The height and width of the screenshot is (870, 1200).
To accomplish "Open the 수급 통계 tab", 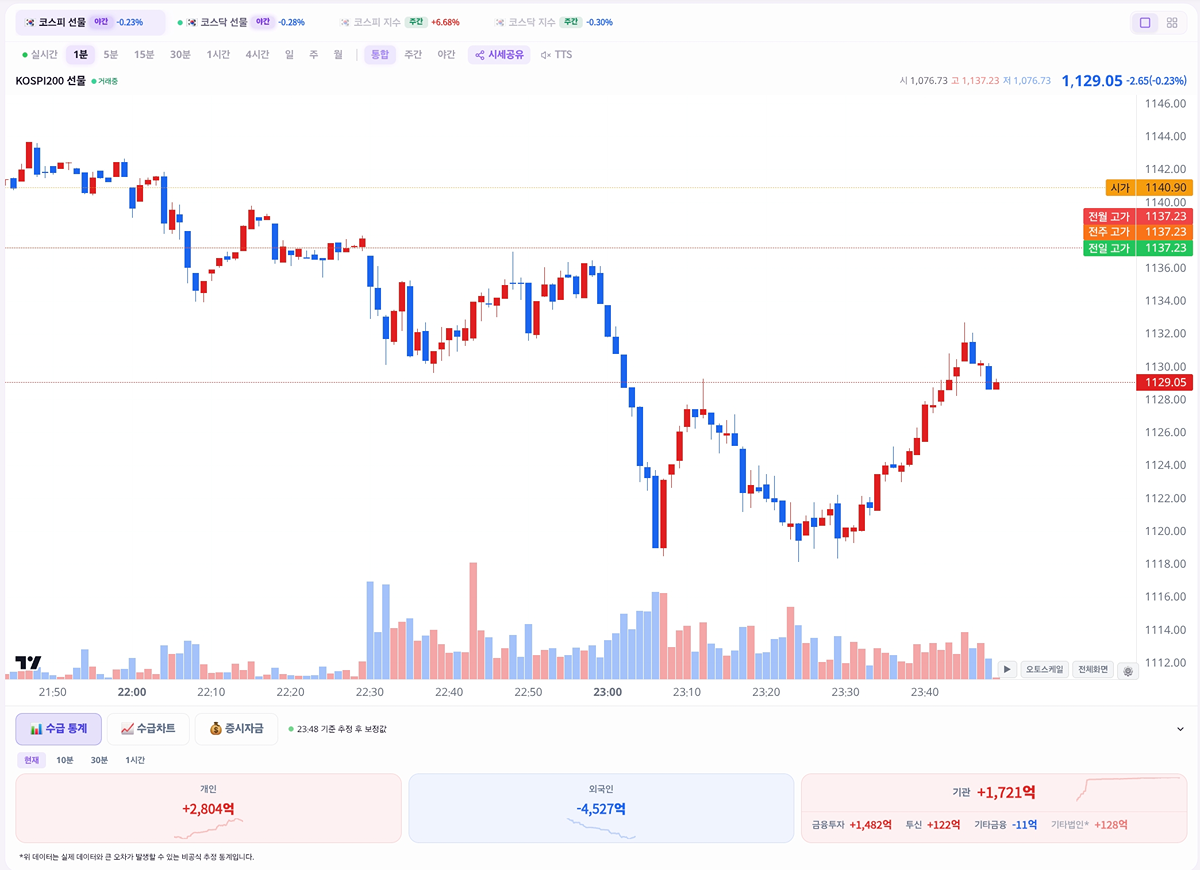I will pos(58,729).
